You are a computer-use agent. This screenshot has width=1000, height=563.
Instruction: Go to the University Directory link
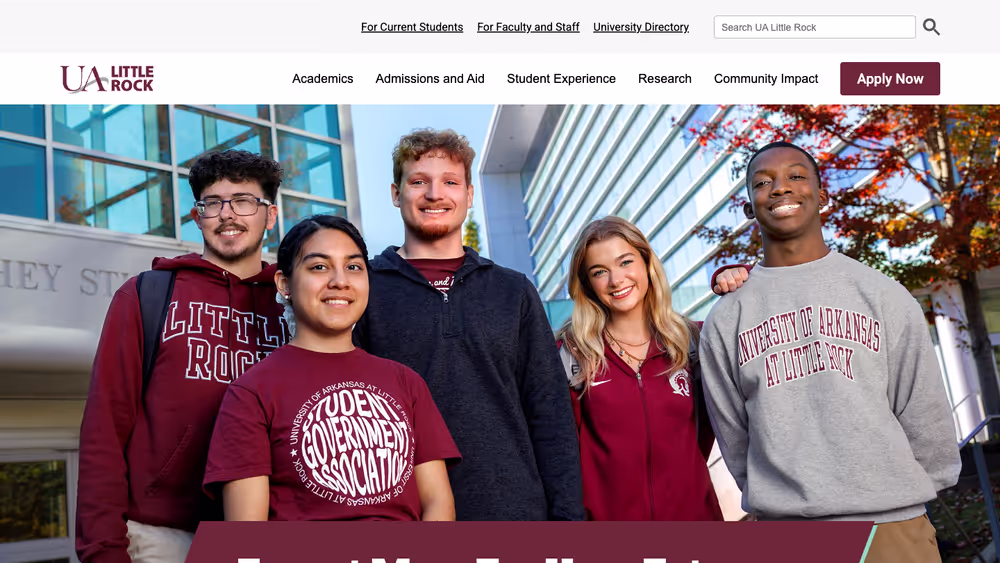pos(641,27)
